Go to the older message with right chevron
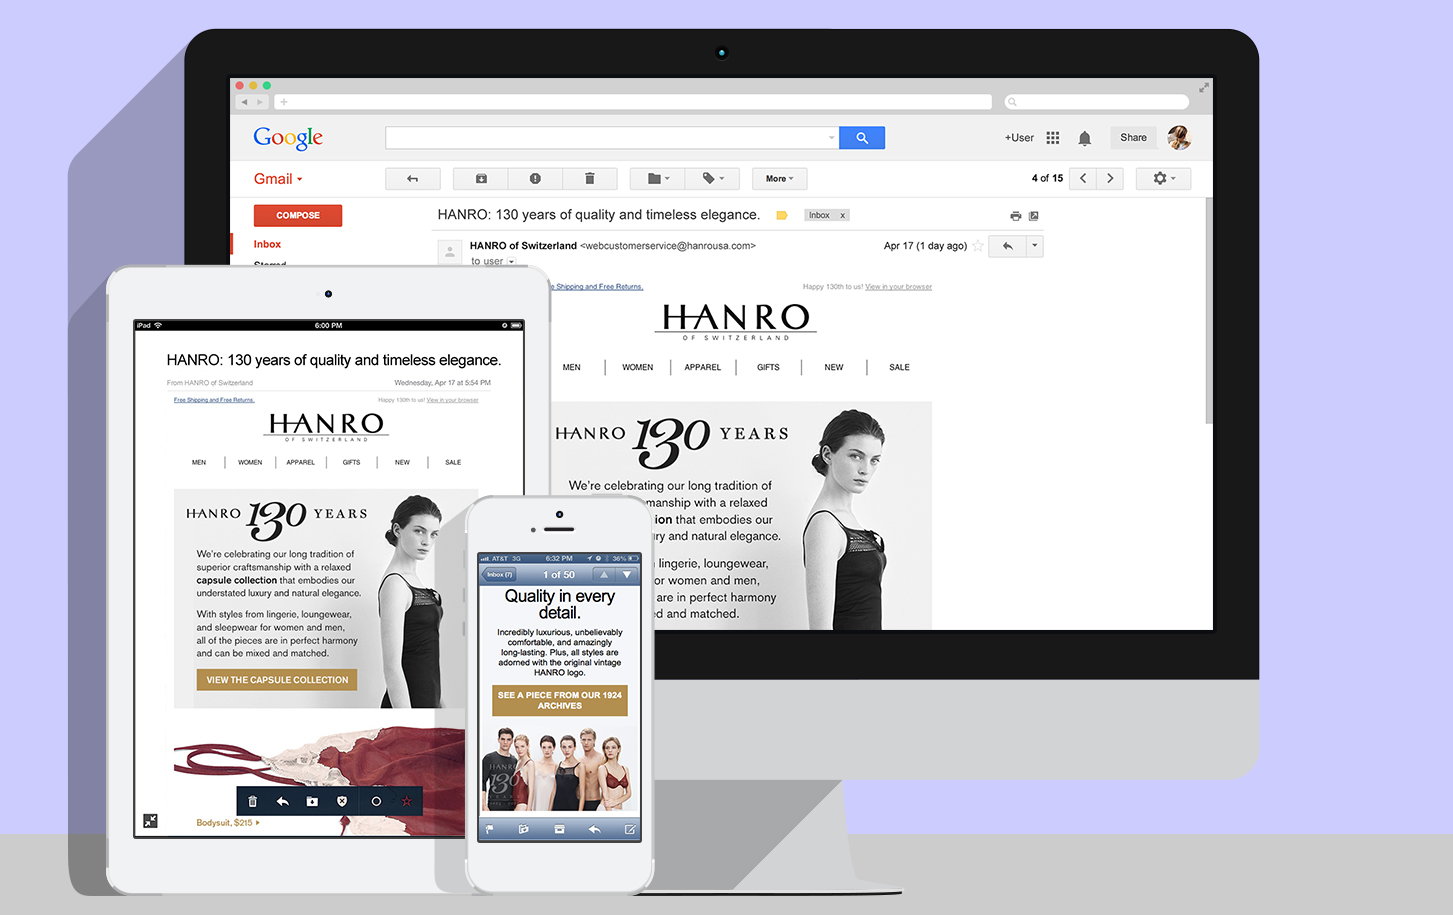 pos(1110,179)
